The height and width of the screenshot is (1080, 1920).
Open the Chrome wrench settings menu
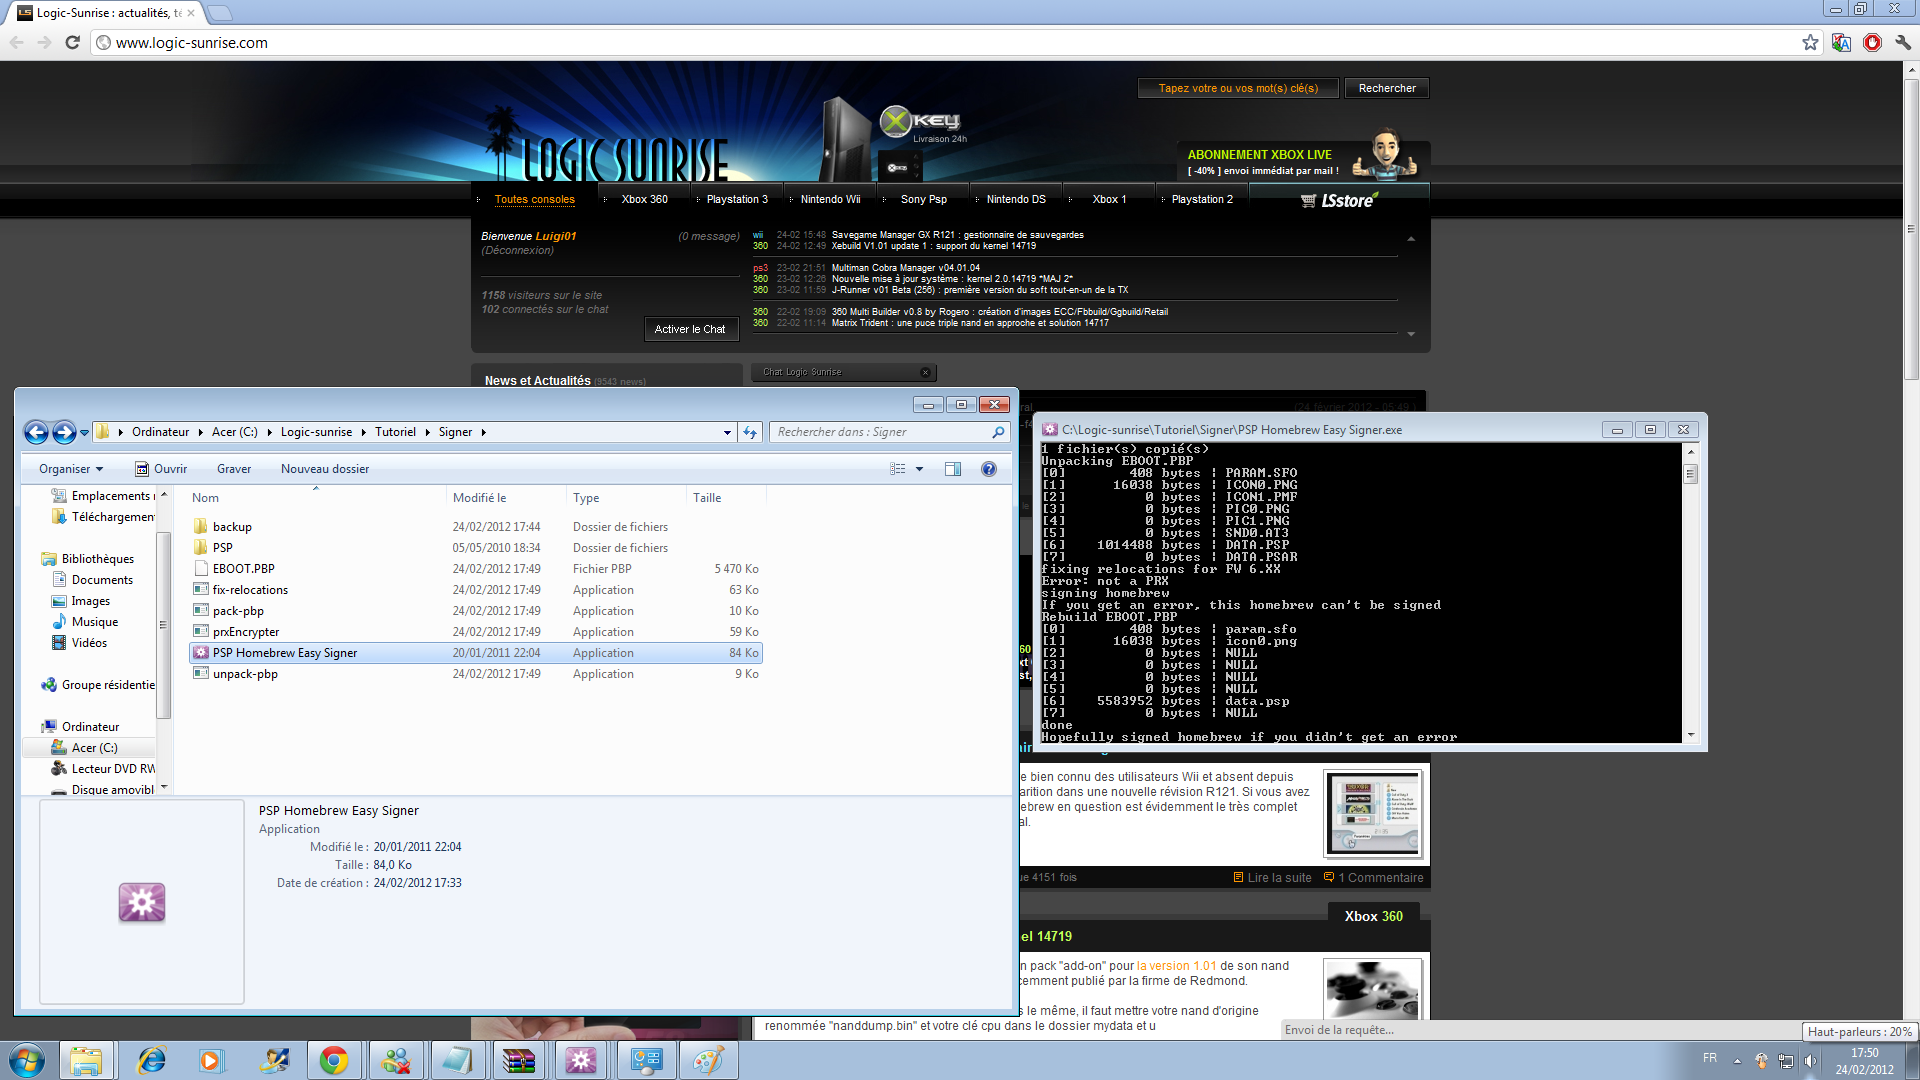(1903, 42)
